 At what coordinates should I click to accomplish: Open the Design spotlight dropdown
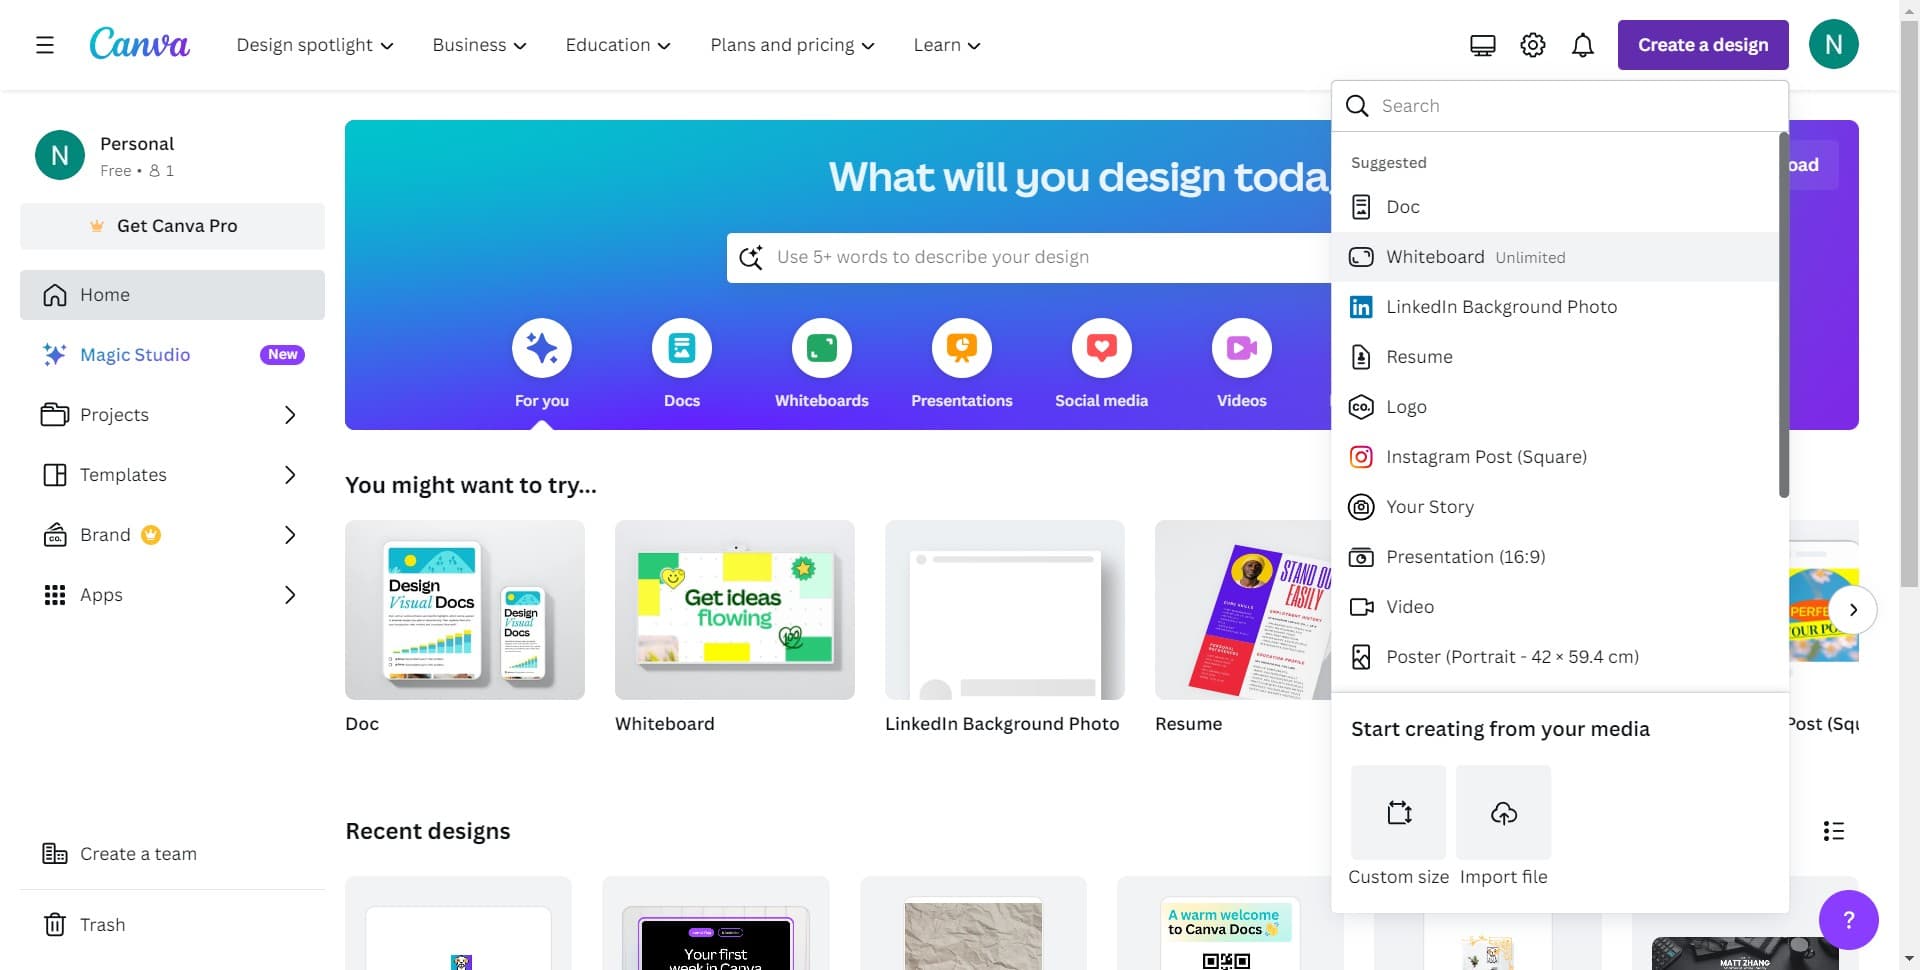(315, 44)
